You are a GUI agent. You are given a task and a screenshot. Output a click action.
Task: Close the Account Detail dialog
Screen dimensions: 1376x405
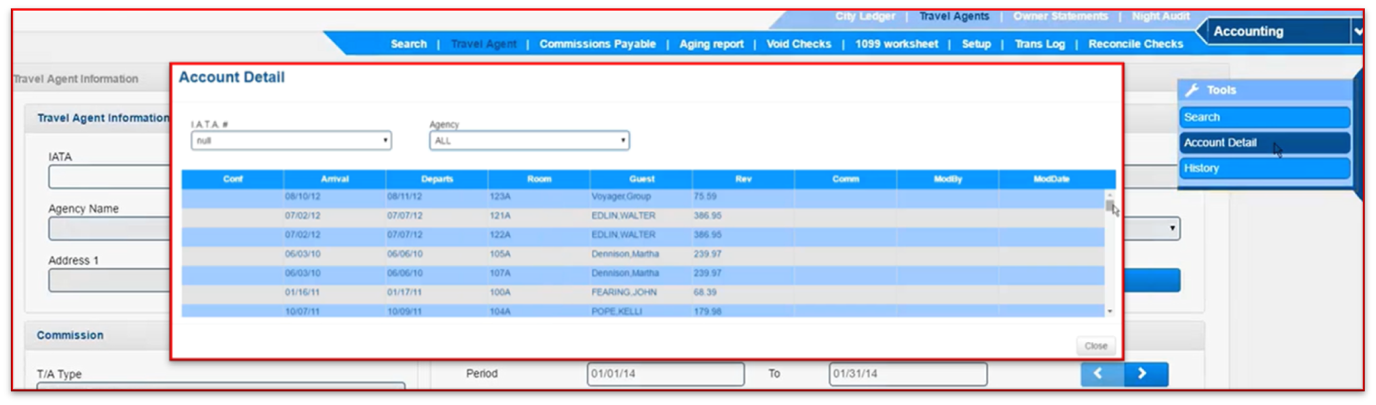1095,346
